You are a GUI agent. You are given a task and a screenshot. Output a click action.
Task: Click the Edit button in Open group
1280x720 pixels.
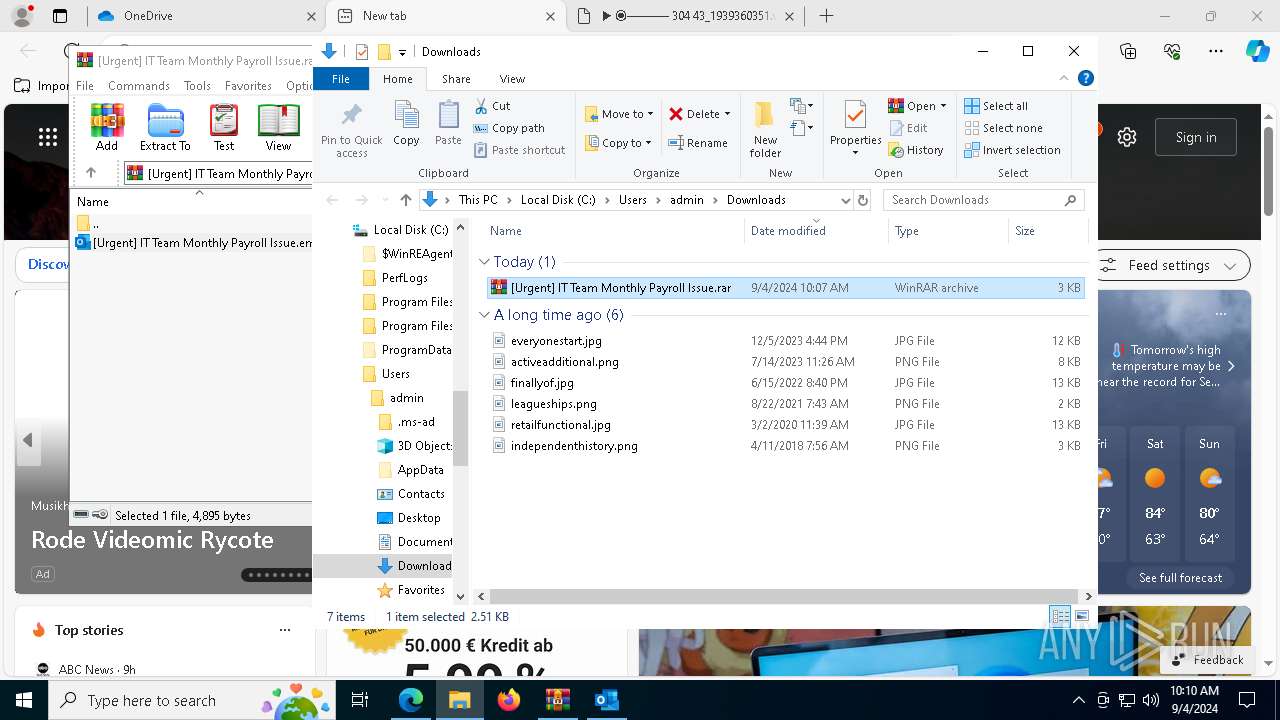point(907,128)
